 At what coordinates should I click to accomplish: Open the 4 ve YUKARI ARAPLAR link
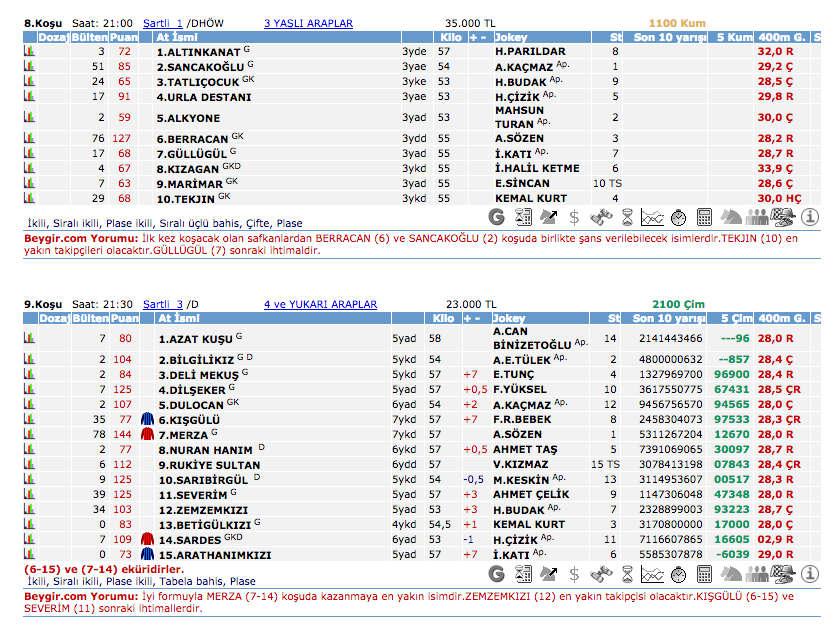320,304
